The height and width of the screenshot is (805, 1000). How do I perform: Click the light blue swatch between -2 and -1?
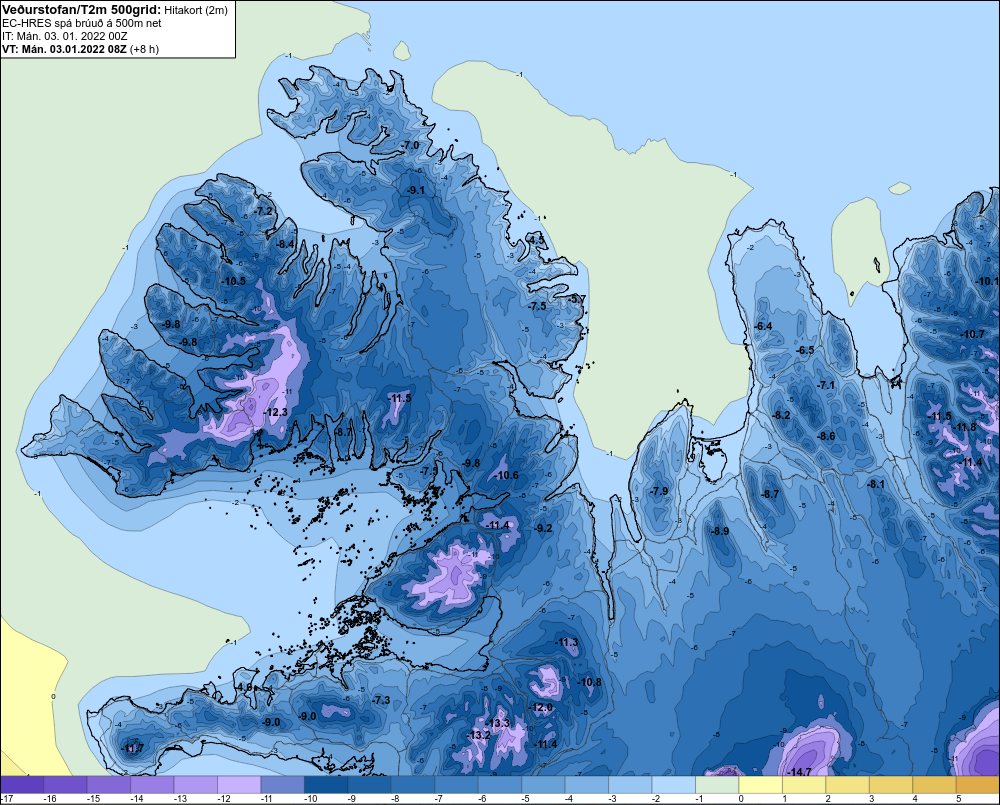(x=673, y=784)
